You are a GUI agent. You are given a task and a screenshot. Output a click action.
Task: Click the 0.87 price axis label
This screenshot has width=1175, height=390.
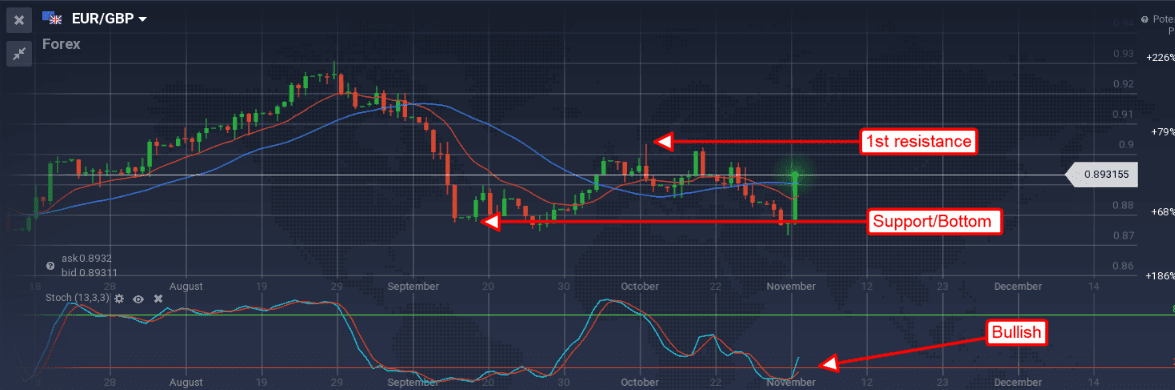pyautogui.click(x=1123, y=236)
